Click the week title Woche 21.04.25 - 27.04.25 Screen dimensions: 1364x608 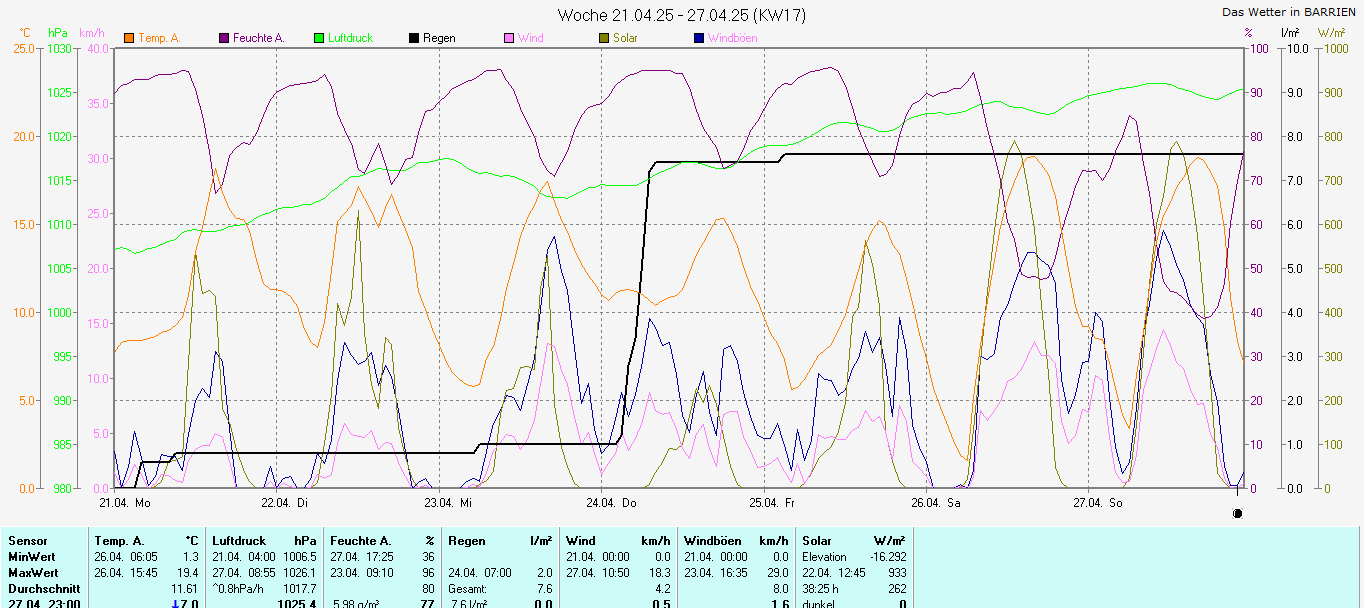point(681,15)
